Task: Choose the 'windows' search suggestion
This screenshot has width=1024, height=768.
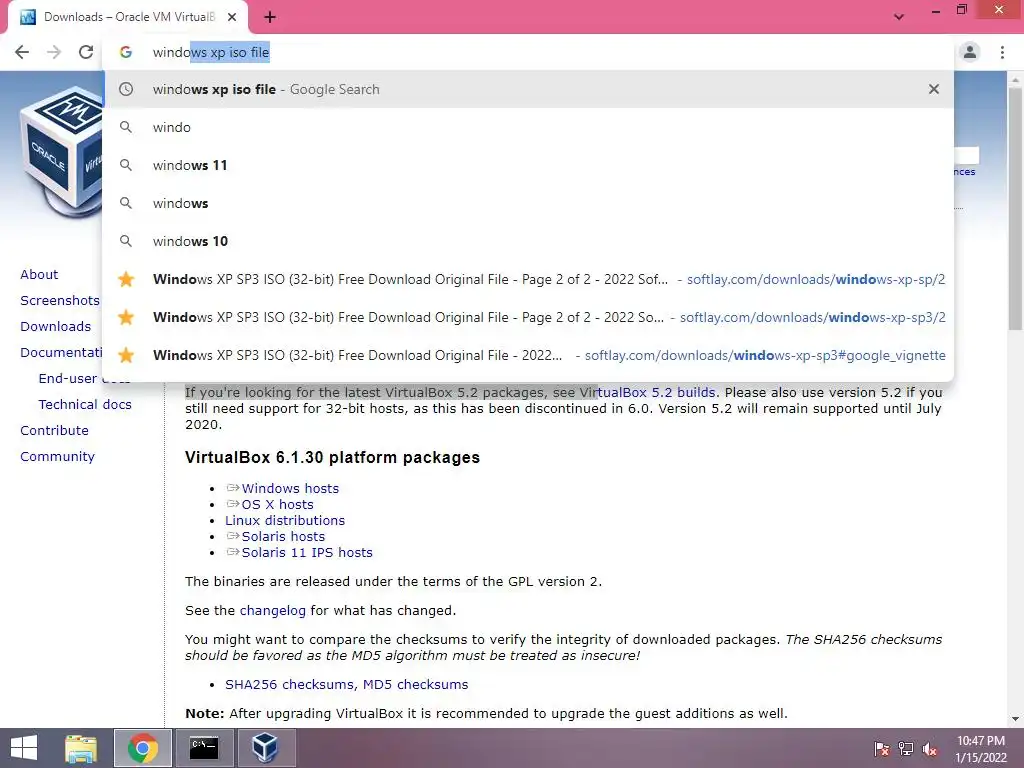Action: [530, 202]
